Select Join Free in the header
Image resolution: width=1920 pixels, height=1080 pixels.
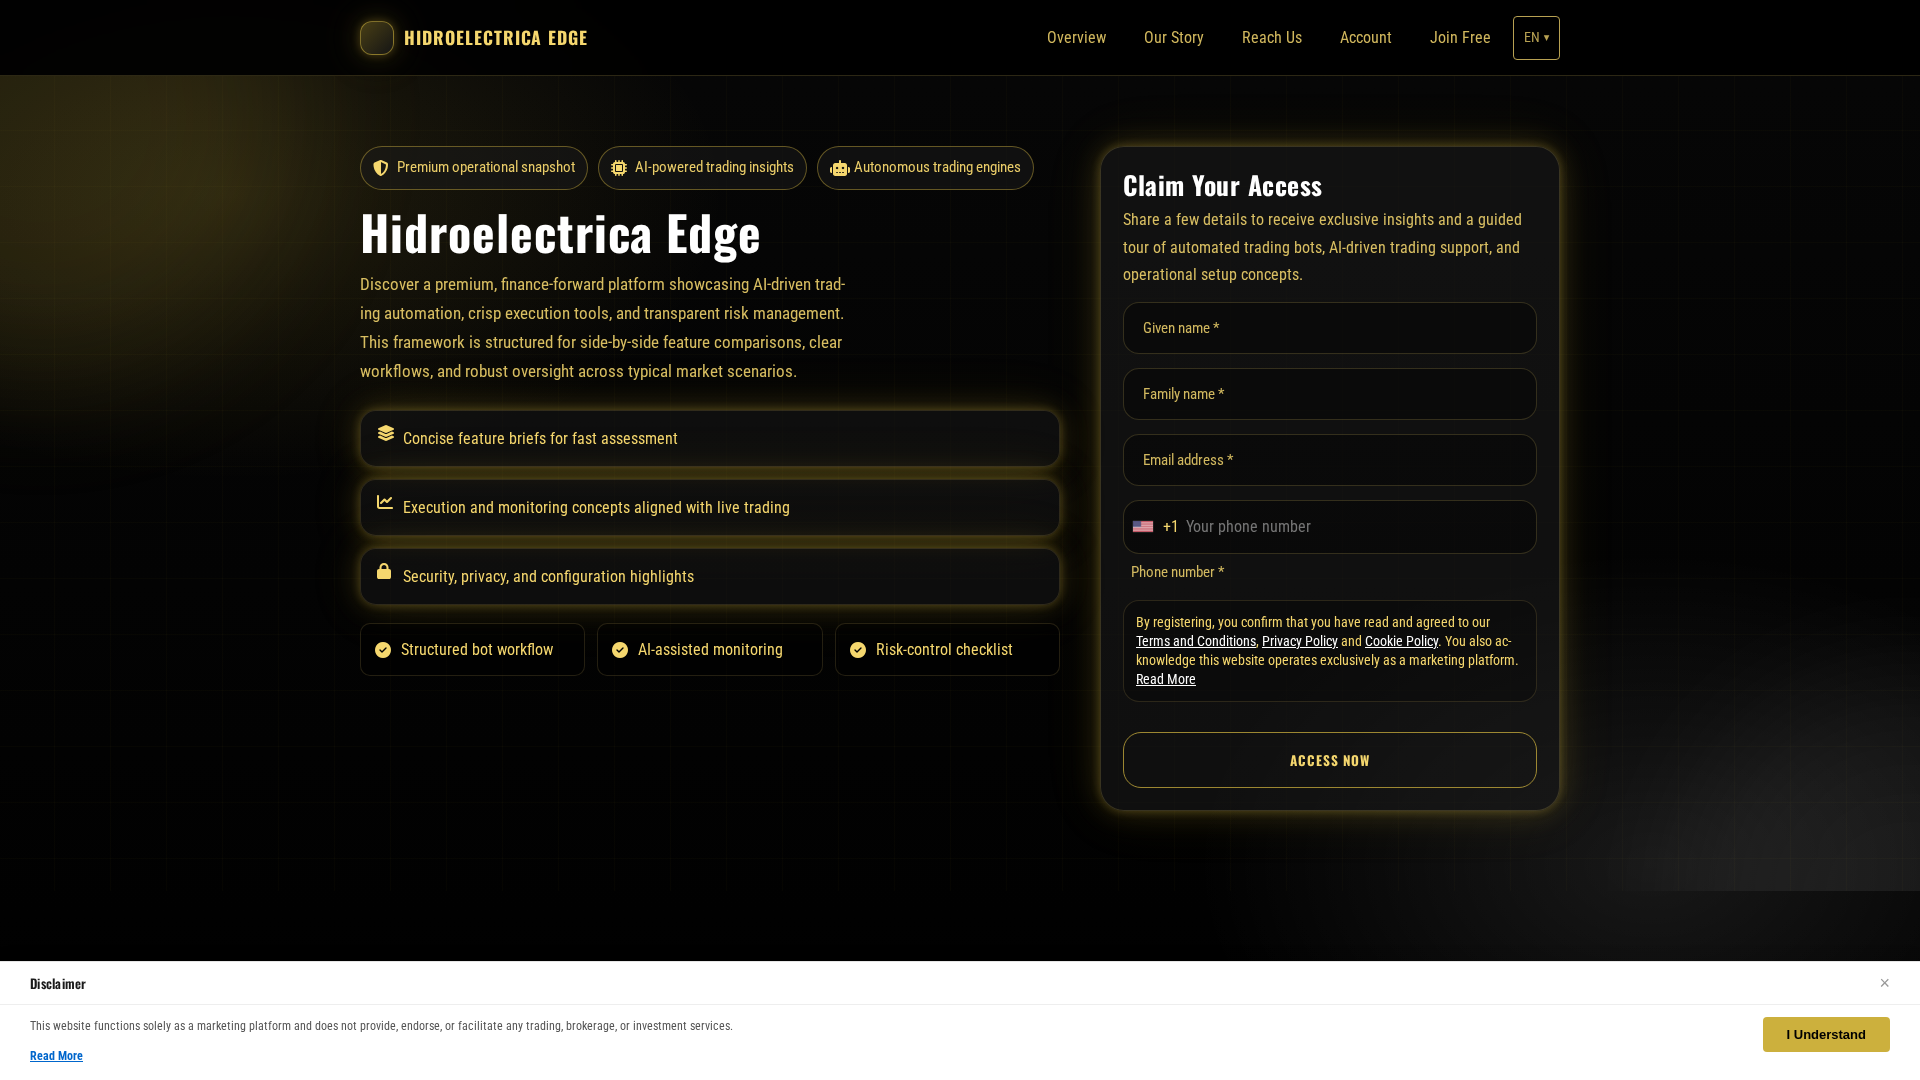[x=1460, y=38]
